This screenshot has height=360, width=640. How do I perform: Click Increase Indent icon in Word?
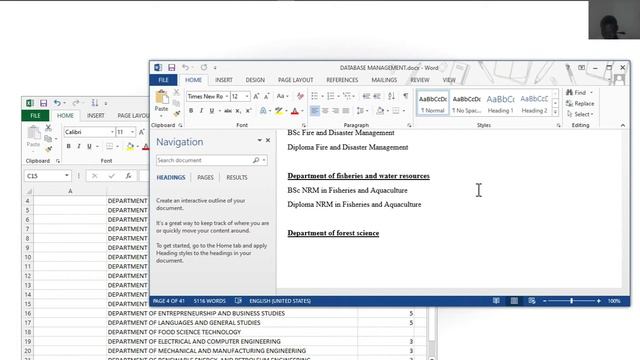(x=377, y=96)
